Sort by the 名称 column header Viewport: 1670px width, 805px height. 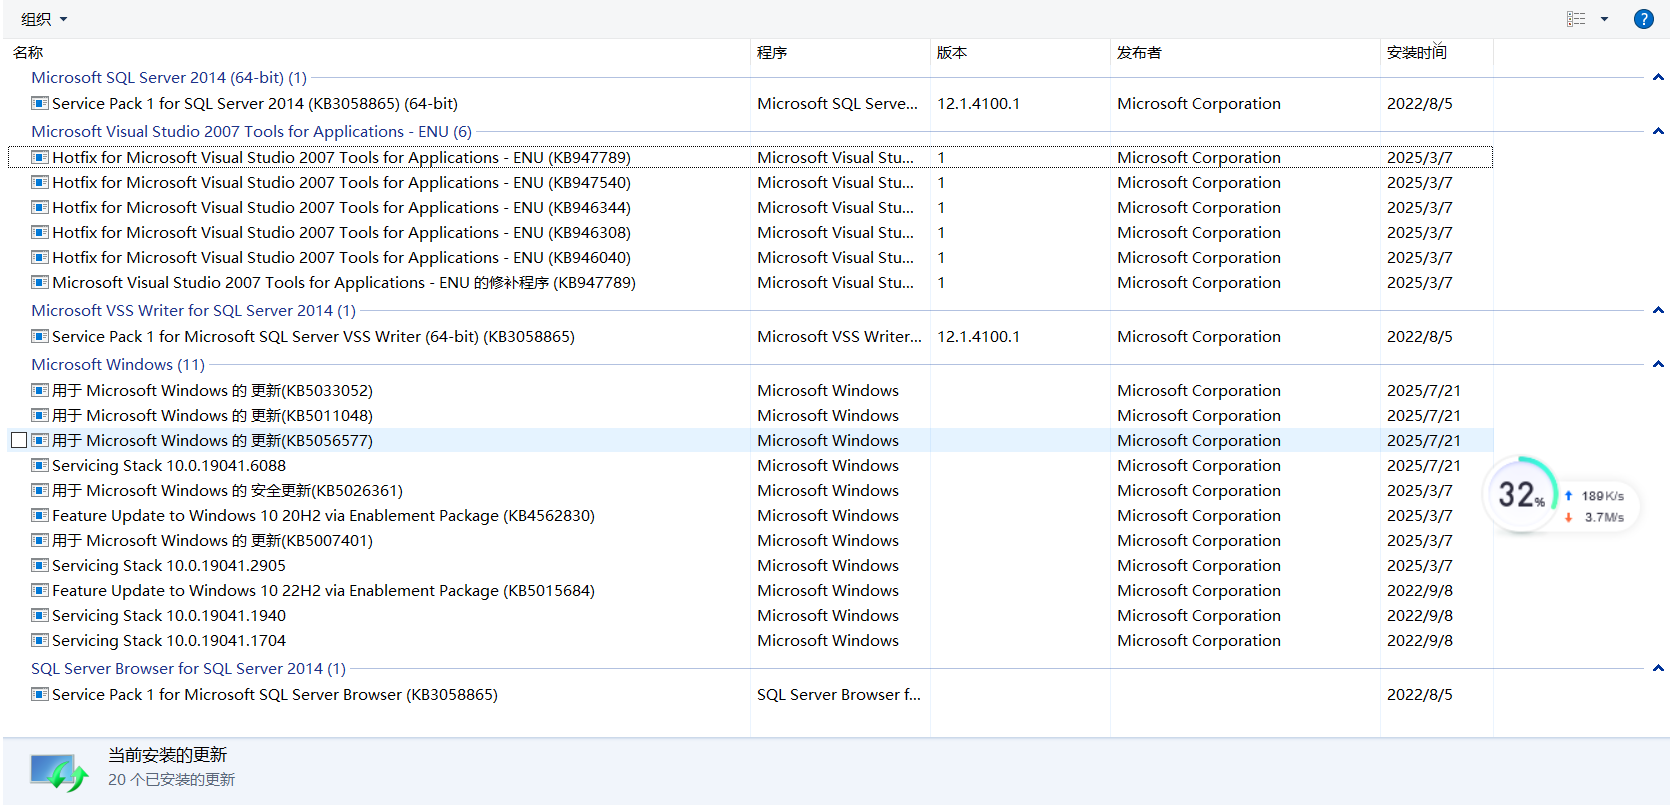pos(28,52)
